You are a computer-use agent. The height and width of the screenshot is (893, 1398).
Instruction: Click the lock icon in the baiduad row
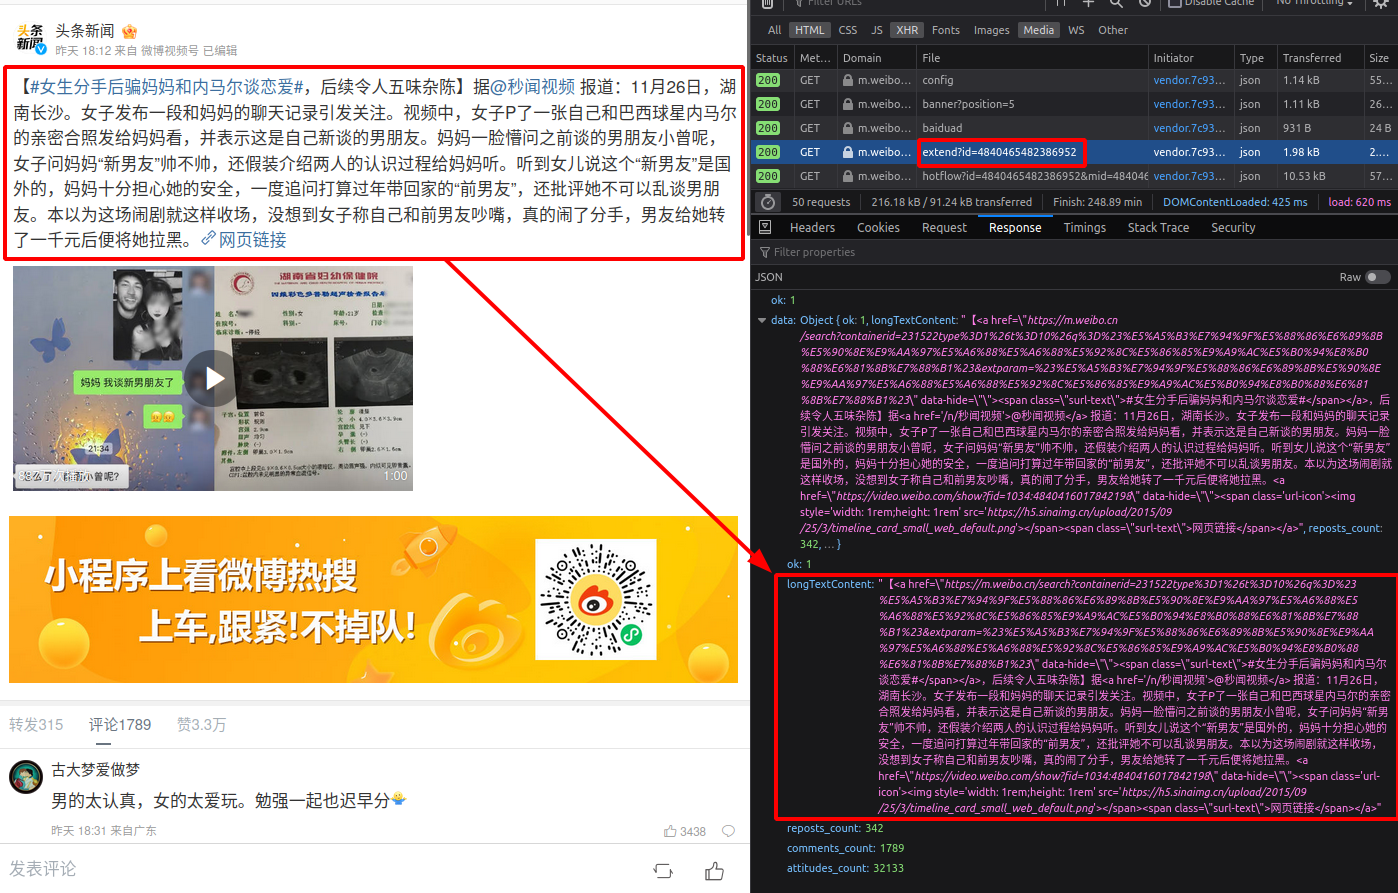click(848, 128)
